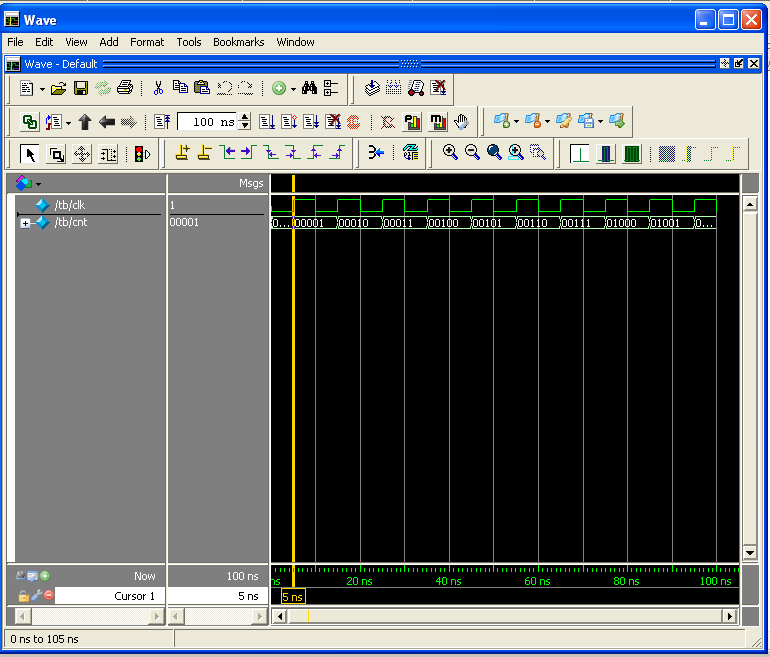Open the Format menu
Screen dimensions: 770x657
click(x=147, y=42)
